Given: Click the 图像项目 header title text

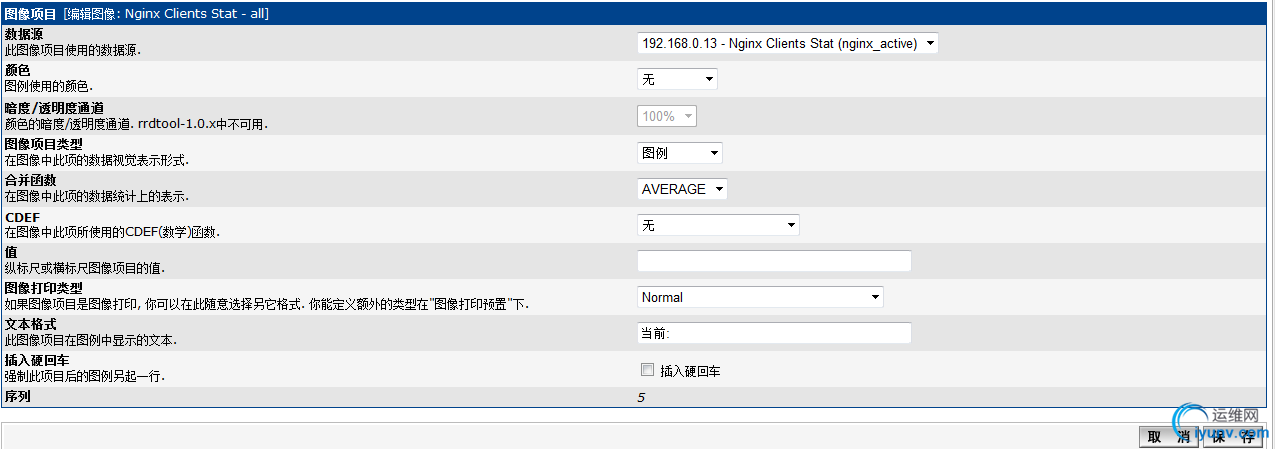Looking at the screenshot, I should coord(31,14).
